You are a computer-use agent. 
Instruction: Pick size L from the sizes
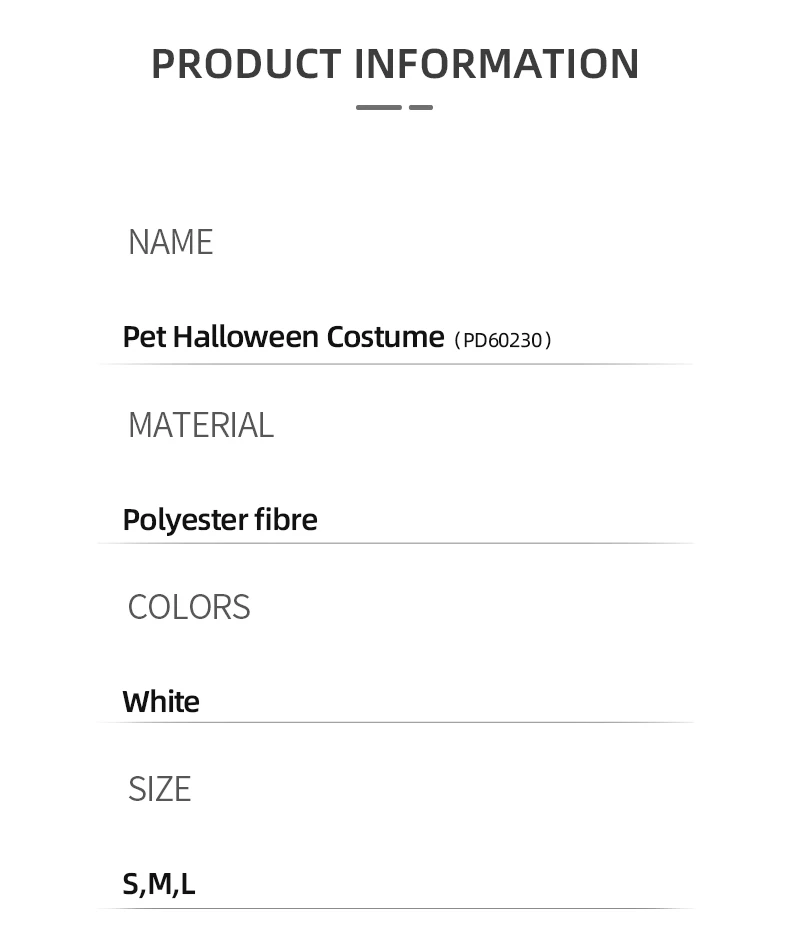(x=188, y=884)
